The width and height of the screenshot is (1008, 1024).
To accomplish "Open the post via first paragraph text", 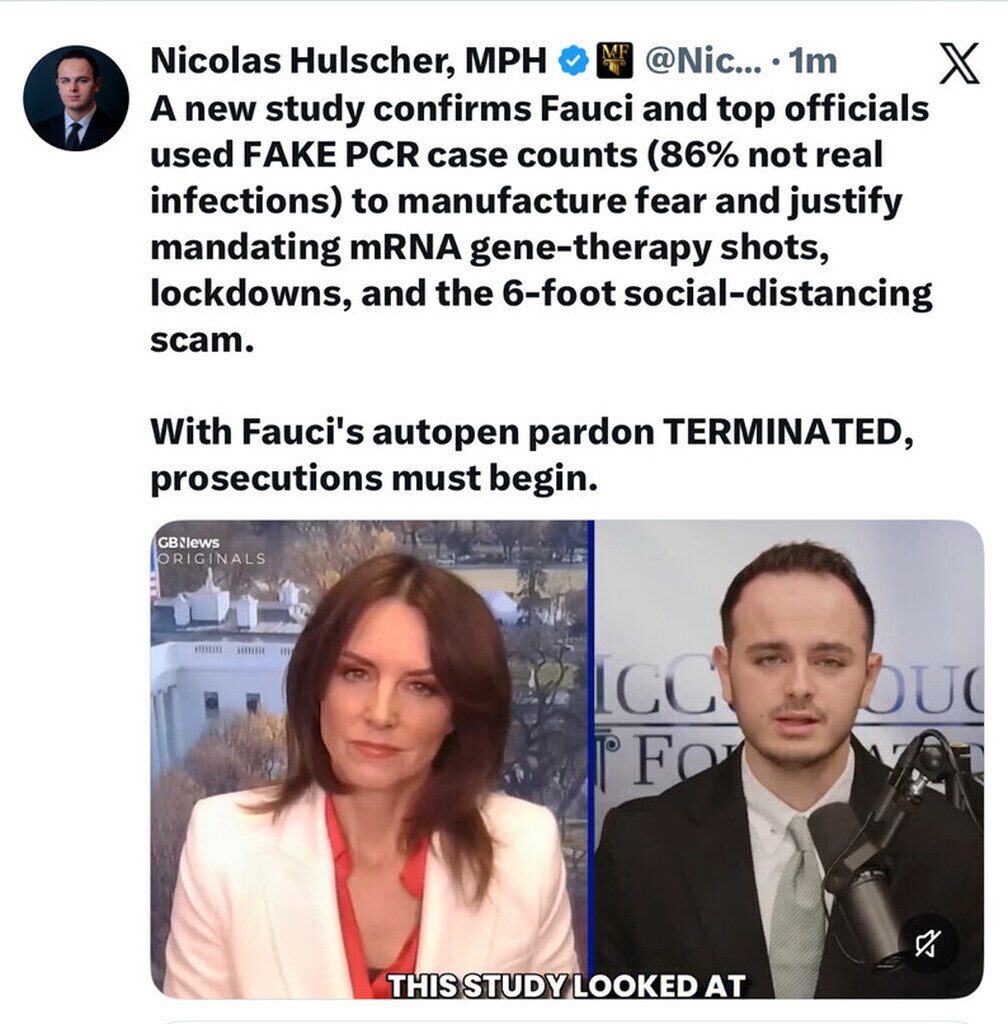I will click(x=541, y=225).
